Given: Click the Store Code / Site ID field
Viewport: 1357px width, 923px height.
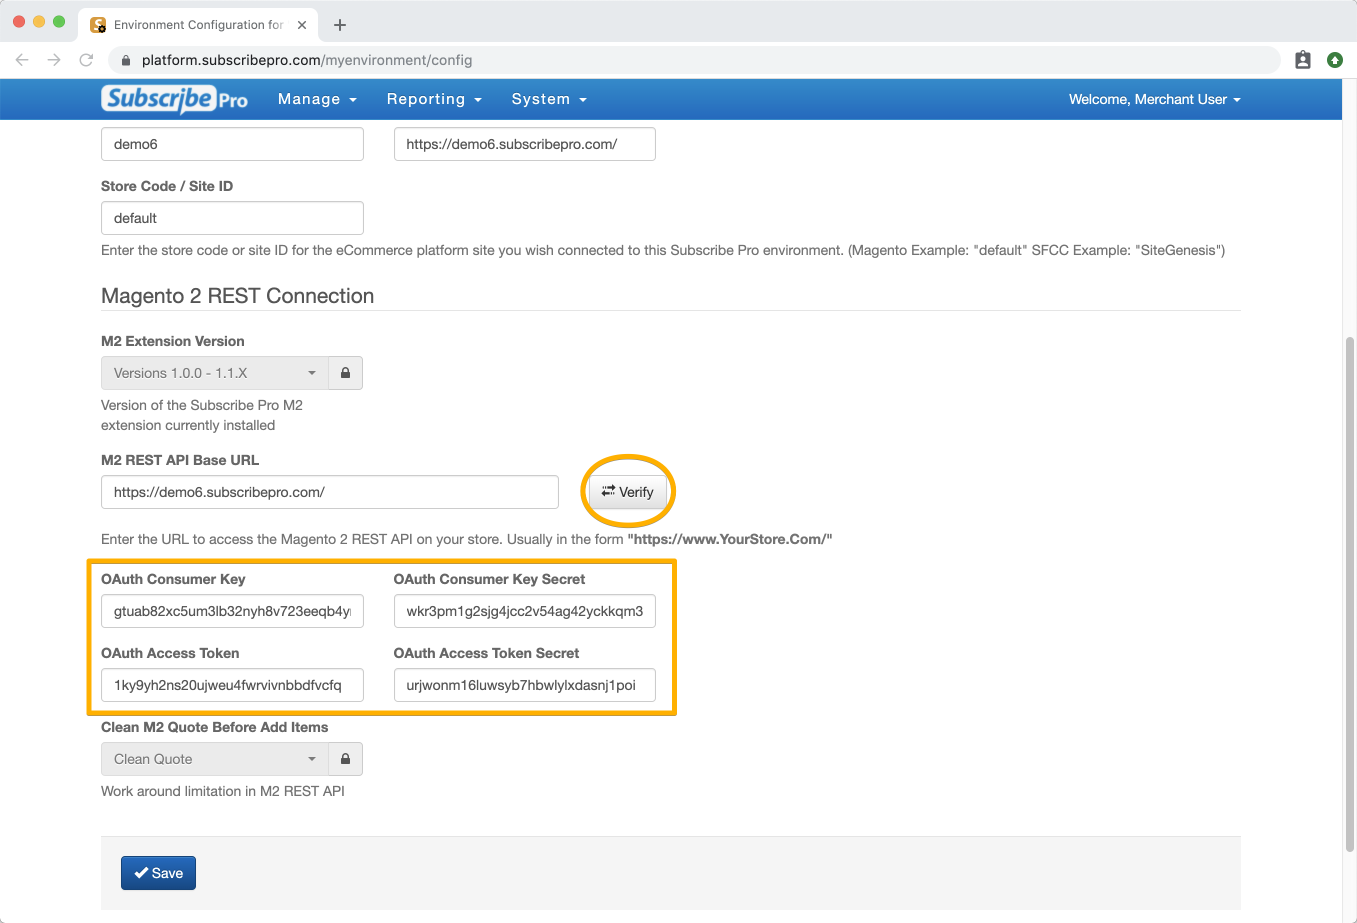Looking at the screenshot, I should coord(232,218).
